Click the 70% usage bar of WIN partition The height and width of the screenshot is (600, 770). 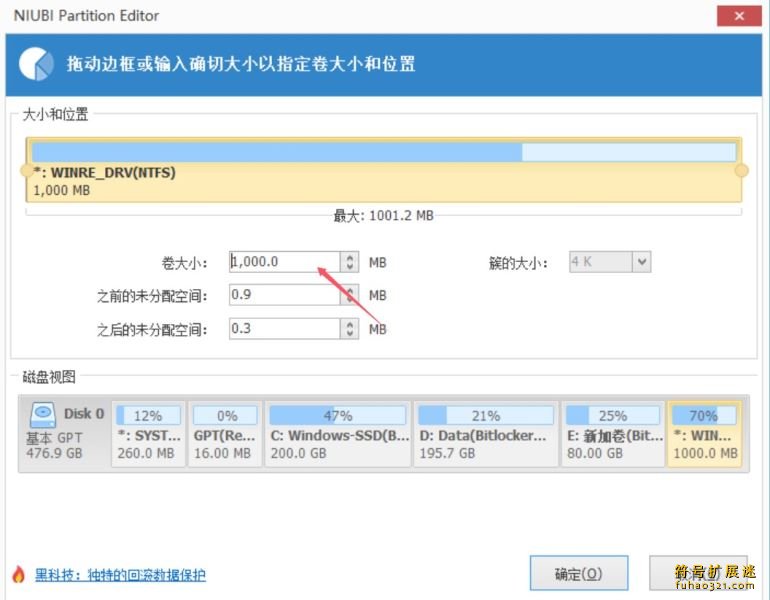pyautogui.click(x=704, y=415)
